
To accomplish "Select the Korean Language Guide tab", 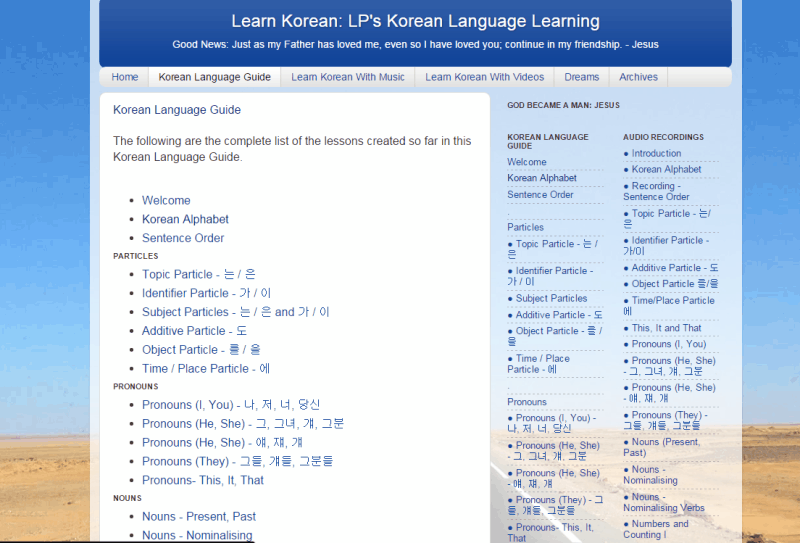I will coord(214,77).
